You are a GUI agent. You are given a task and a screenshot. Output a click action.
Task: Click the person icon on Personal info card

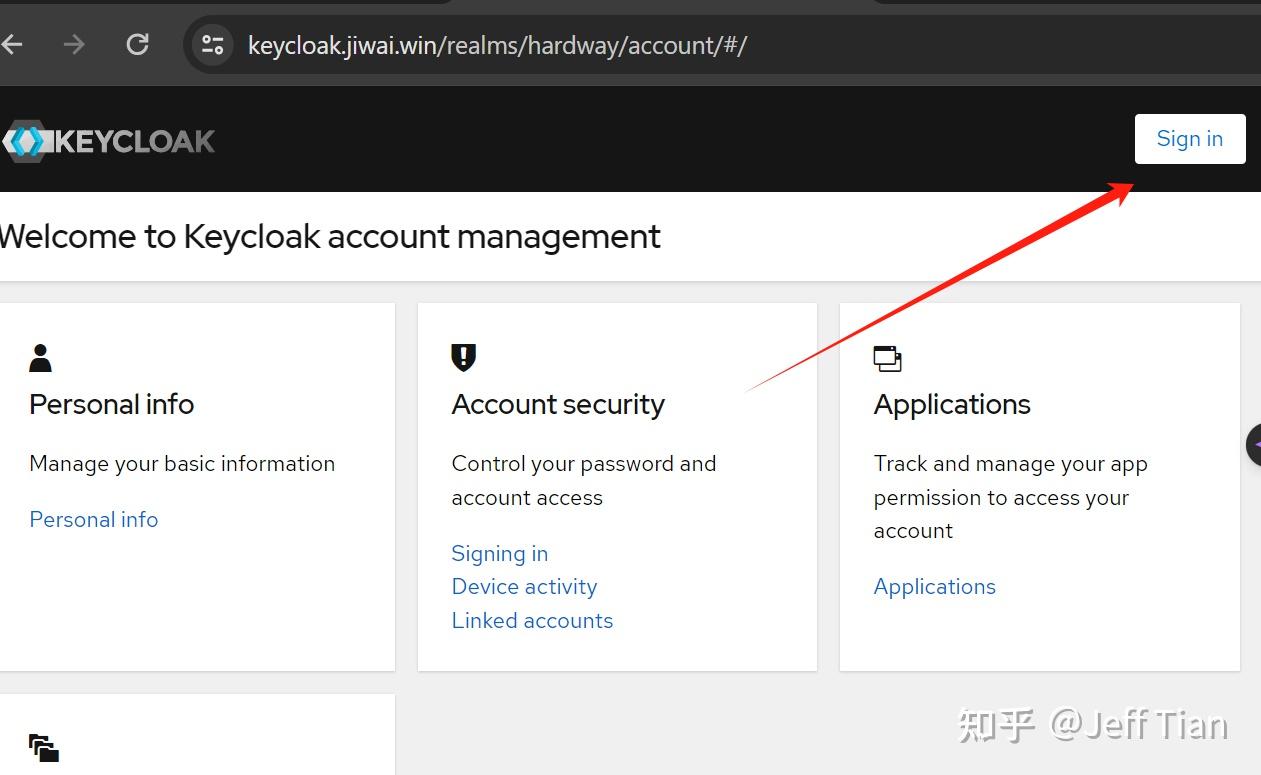(40, 357)
